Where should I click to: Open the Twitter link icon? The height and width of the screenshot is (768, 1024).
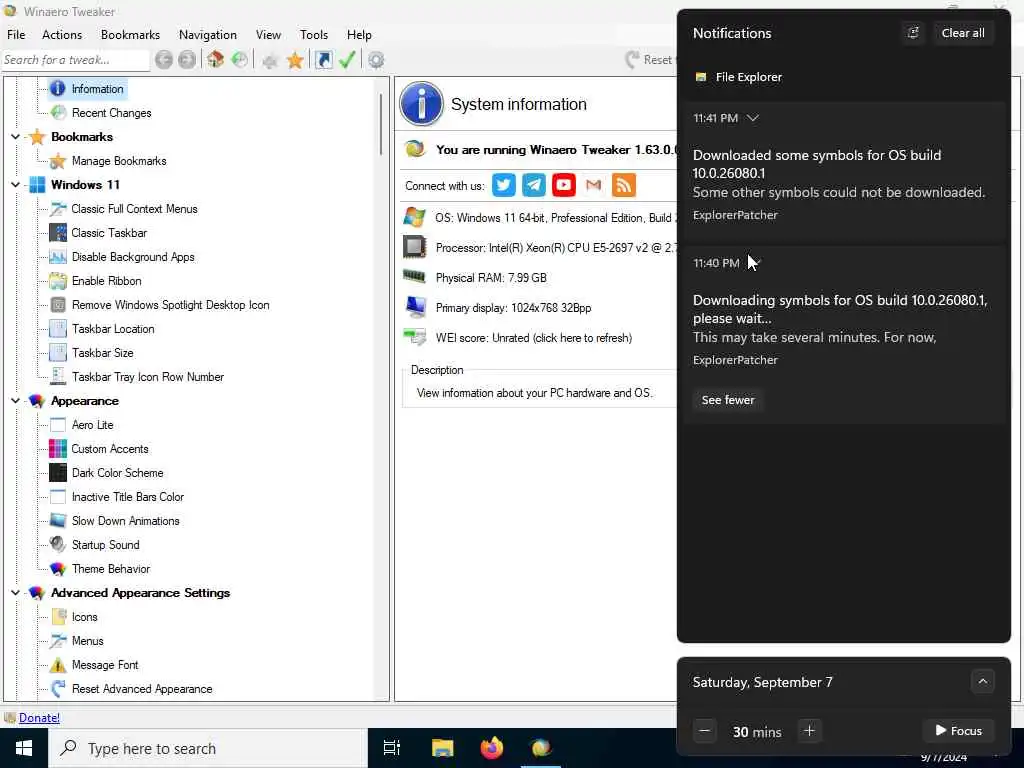[504, 185]
